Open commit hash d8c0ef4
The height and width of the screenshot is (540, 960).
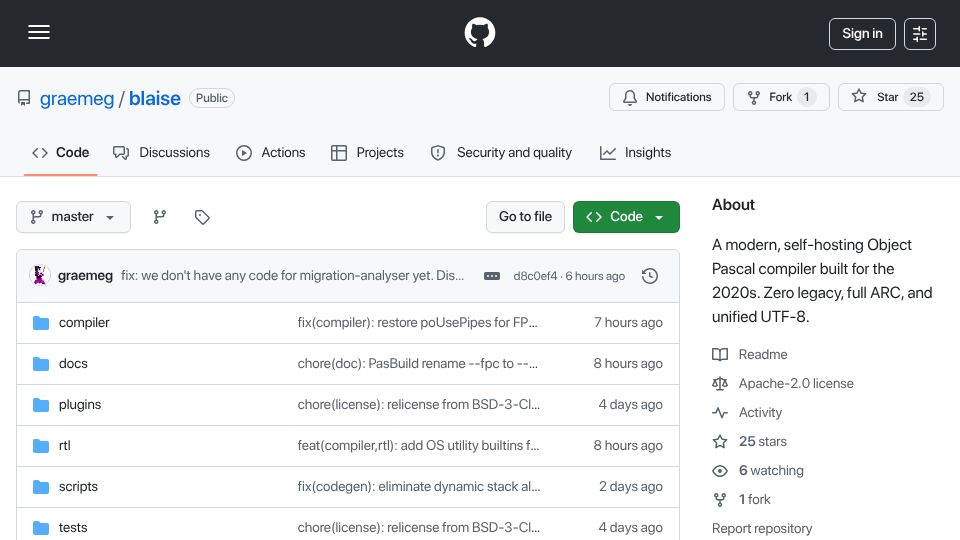pos(535,276)
